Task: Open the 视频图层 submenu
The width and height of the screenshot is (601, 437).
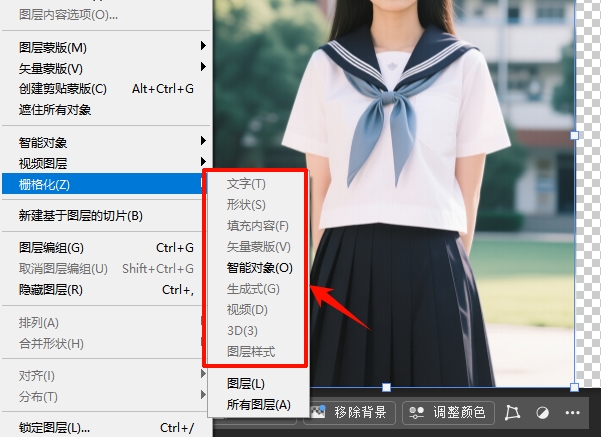Action: (x=106, y=164)
